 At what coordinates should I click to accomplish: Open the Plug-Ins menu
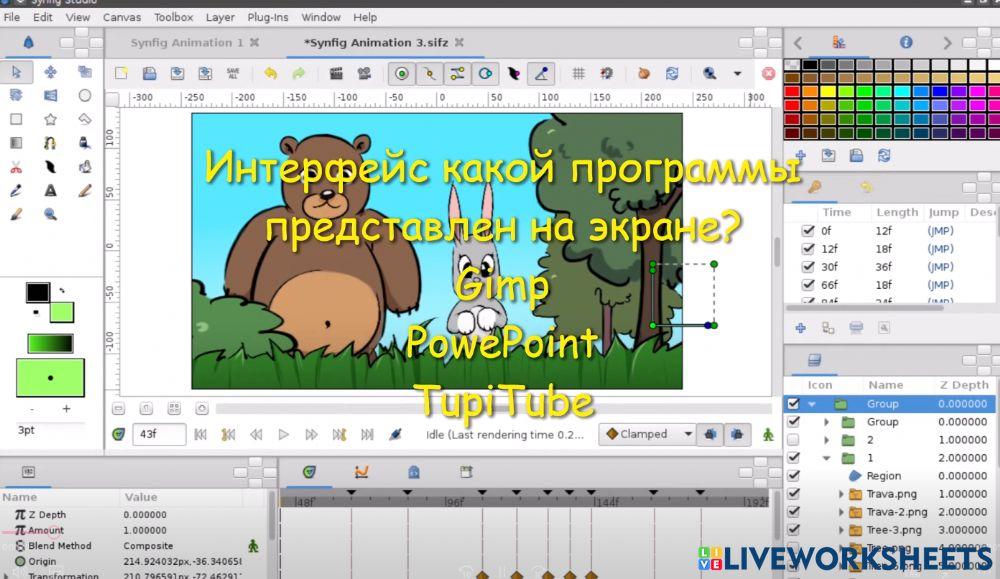(268, 17)
